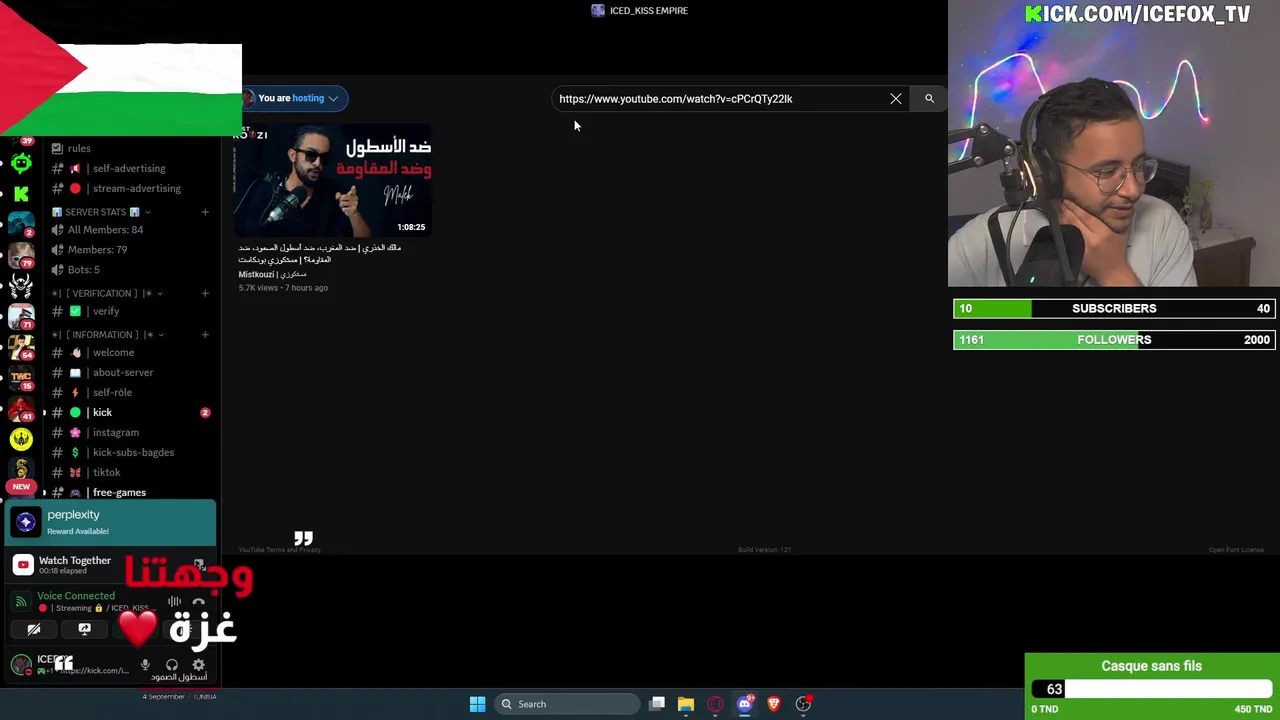The height and width of the screenshot is (720, 1280).
Task: Open the Watch Together activity entry
Action: coord(75,565)
